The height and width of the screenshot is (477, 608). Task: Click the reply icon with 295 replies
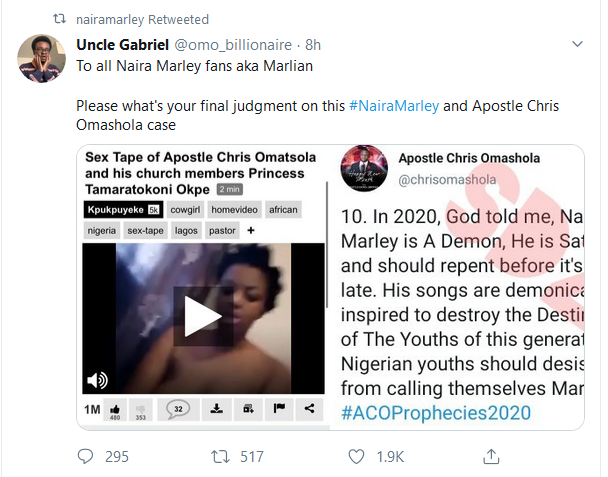pyautogui.click(x=86, y=456)
